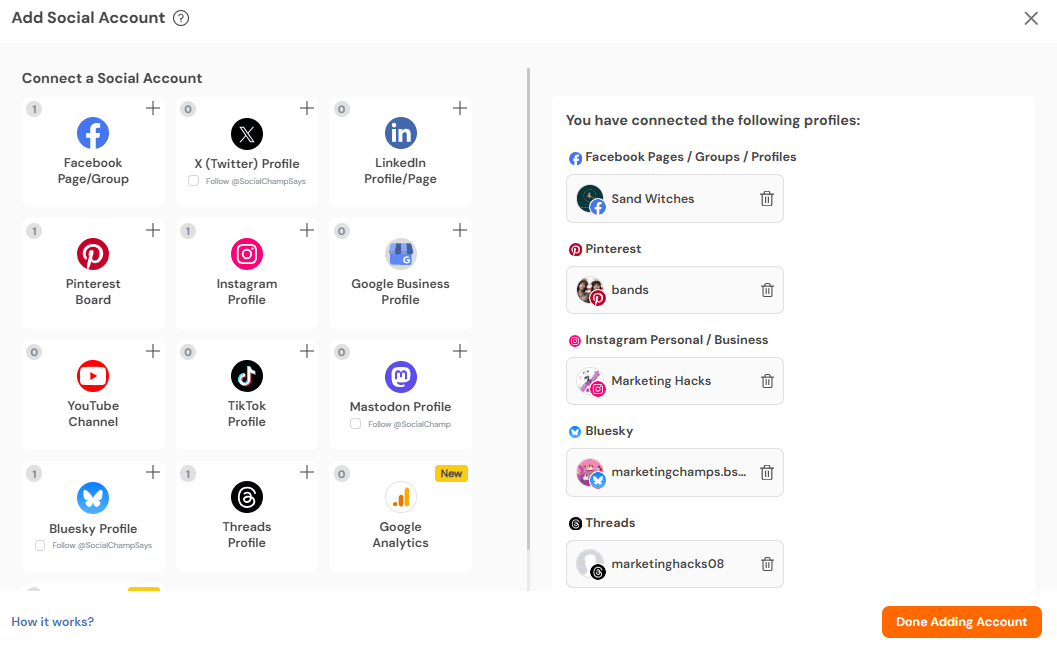This screenshot has height=645, width=1057.
Task: Check Follow @SocialChamp under Mastodon Profile
Action: pos(355,424)
